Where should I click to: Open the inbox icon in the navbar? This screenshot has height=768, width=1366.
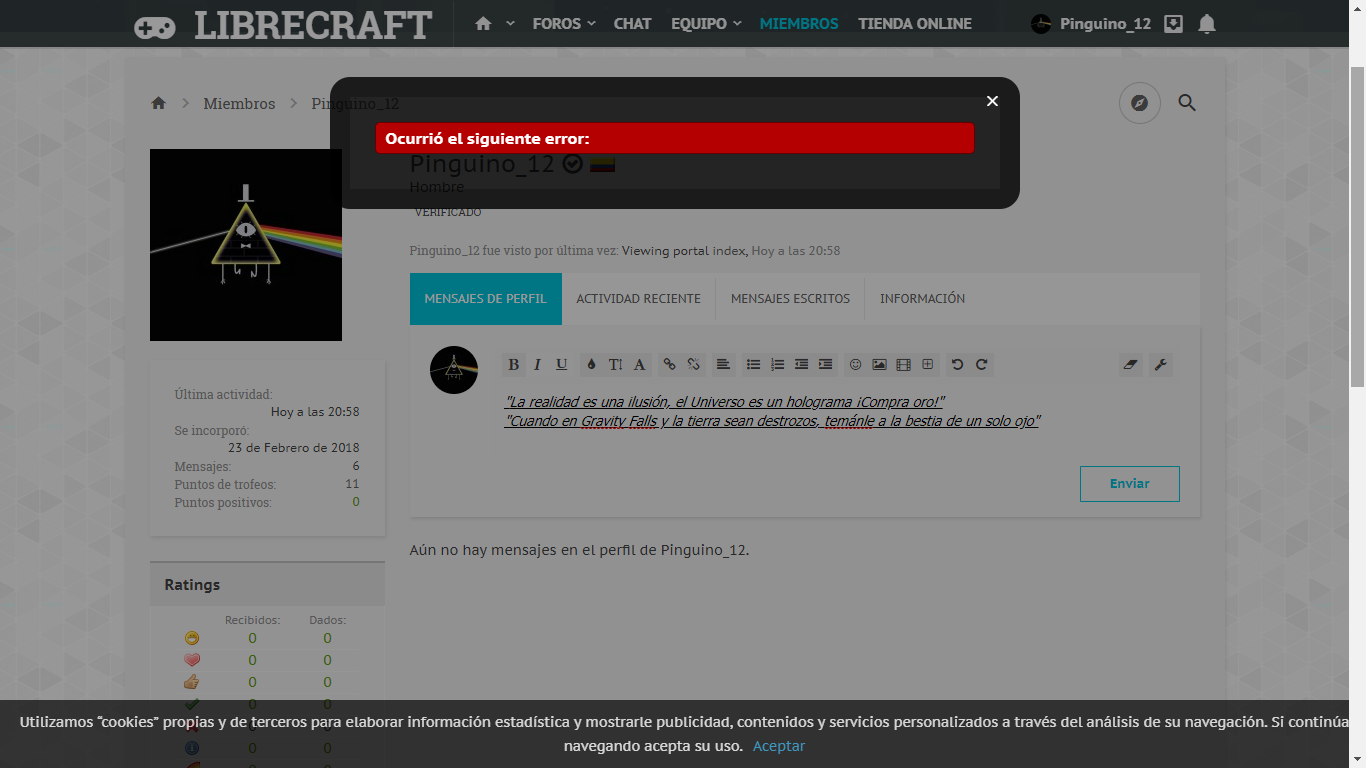click(1174, 23)
